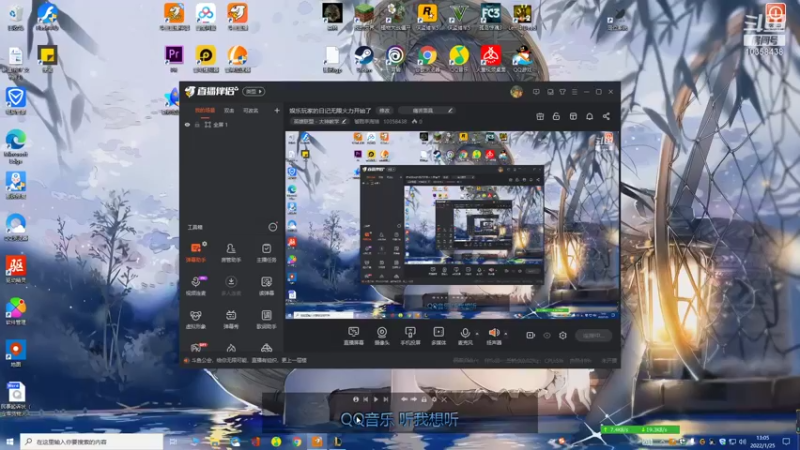
Task: Open the 弹幕助手 danmaku assistant tool
Action: [195, 252]
